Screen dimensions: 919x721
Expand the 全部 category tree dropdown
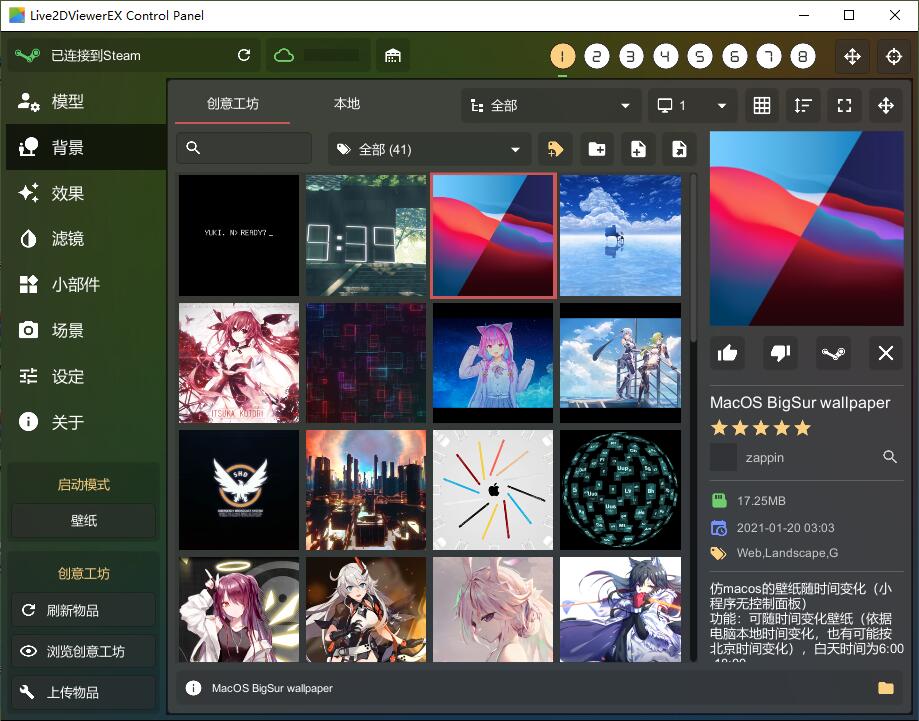pos(550,106)
